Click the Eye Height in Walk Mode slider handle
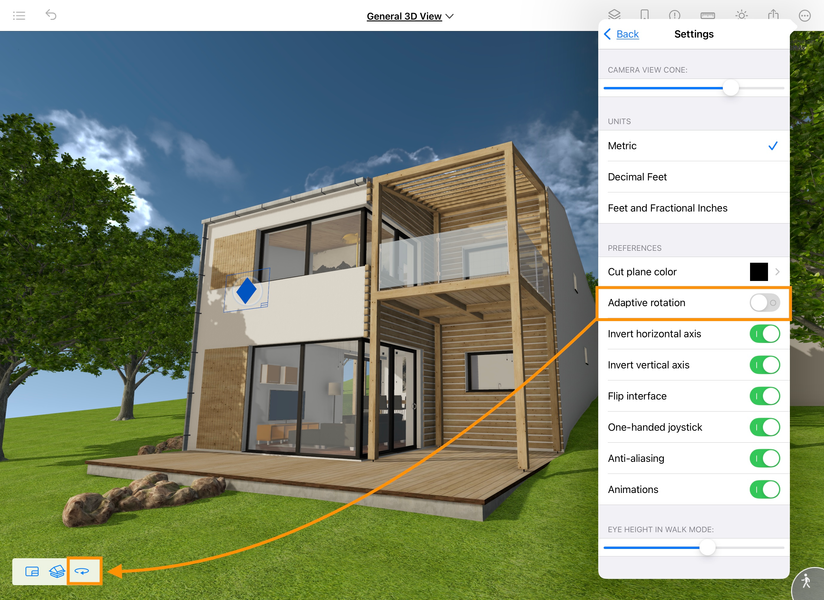Image resolution: width=824 pixels, height=600 pixels. pyautogui.click(x=707, y=547)
